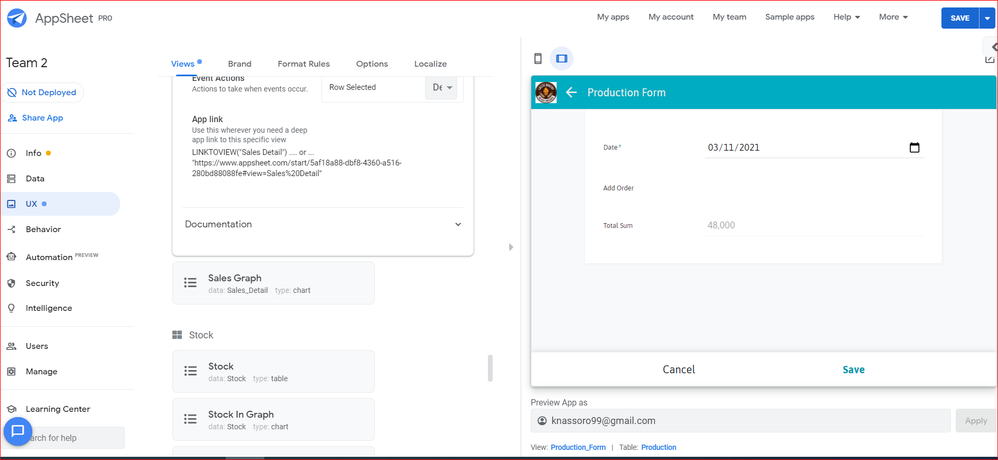
Task: Click the Stock category grid icon
Action: 177,335
